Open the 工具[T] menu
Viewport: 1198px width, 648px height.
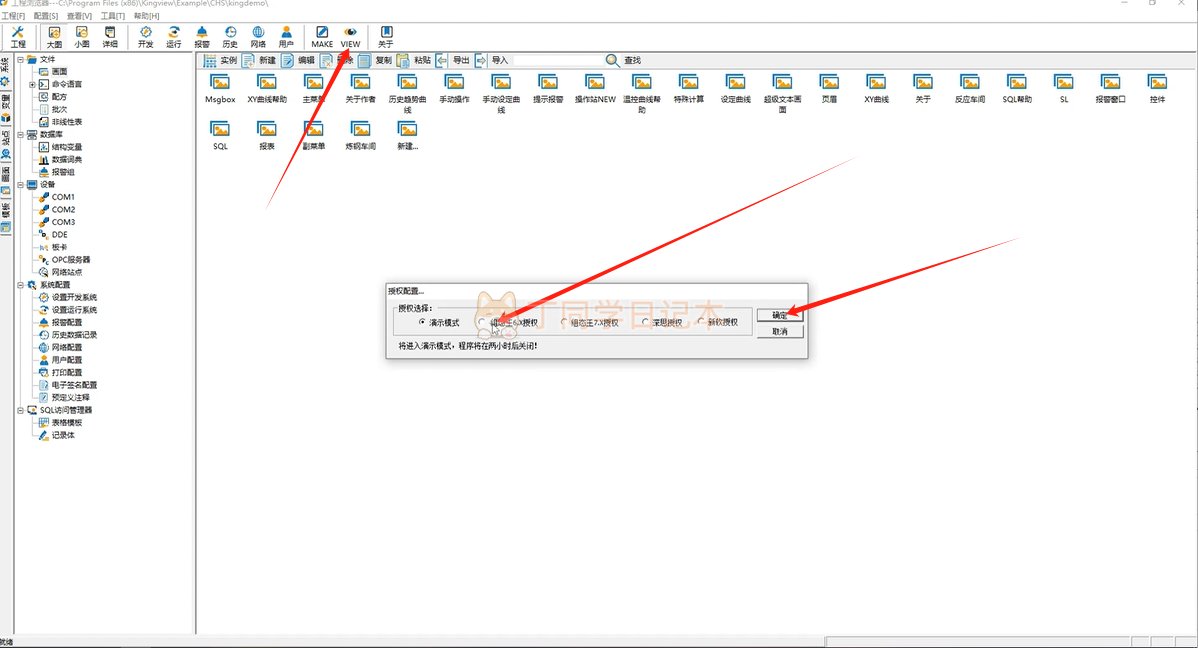tap(113, 16)
